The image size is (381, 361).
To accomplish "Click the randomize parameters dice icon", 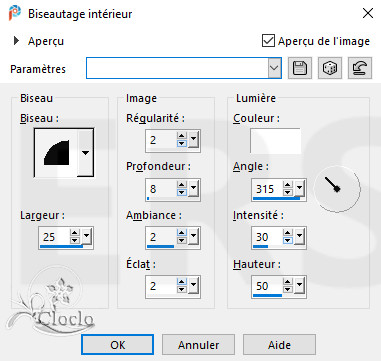I will (330, 68).
